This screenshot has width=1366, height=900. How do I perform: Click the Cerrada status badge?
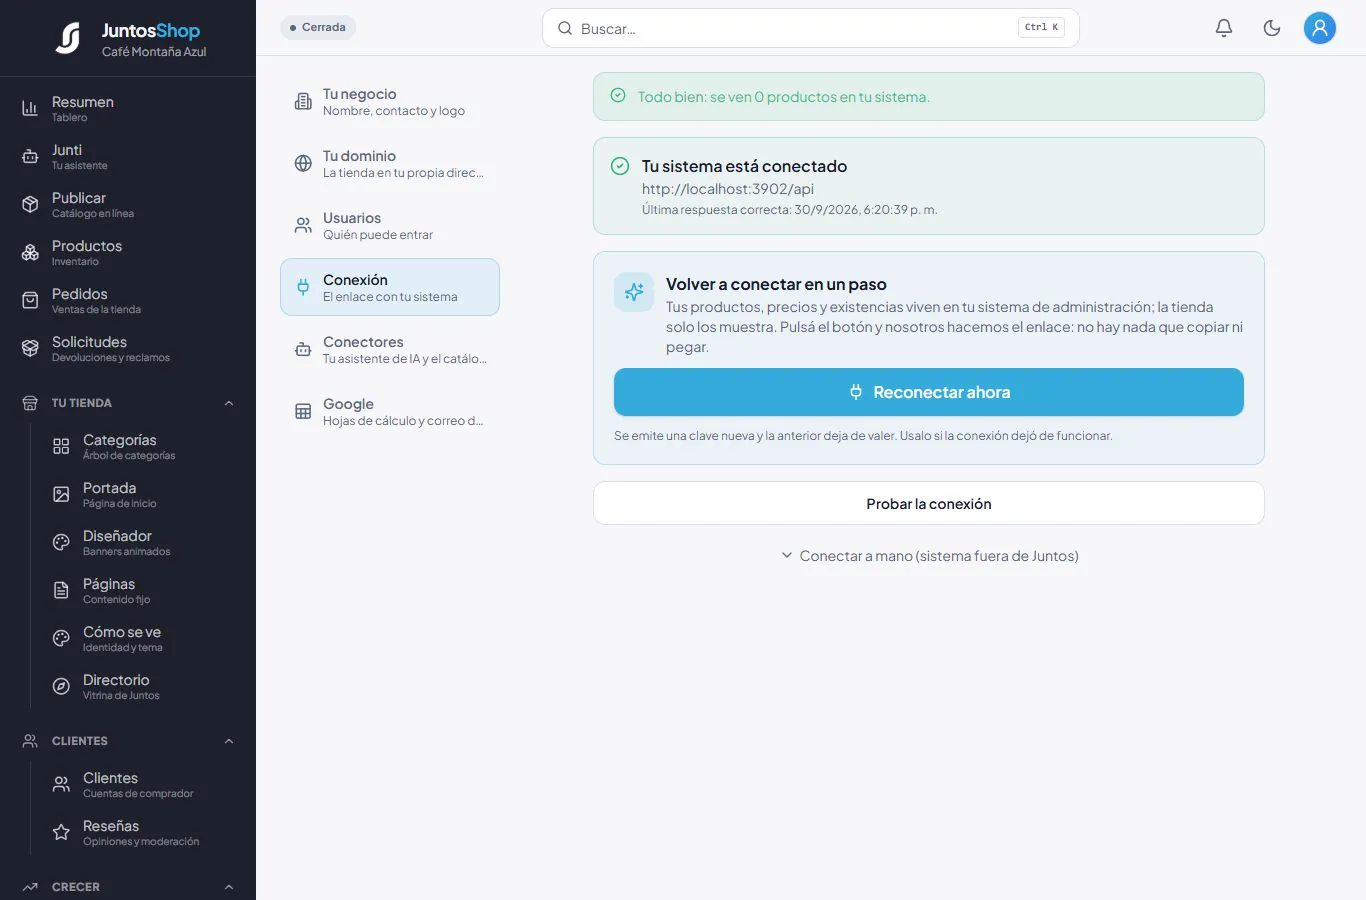[x=318, y=27]
